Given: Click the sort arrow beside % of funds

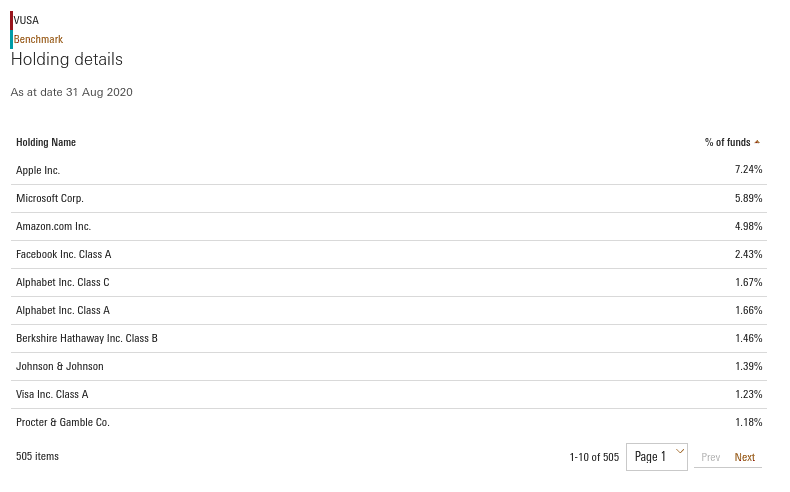Looking at the screenshot, I should (757, 143).
